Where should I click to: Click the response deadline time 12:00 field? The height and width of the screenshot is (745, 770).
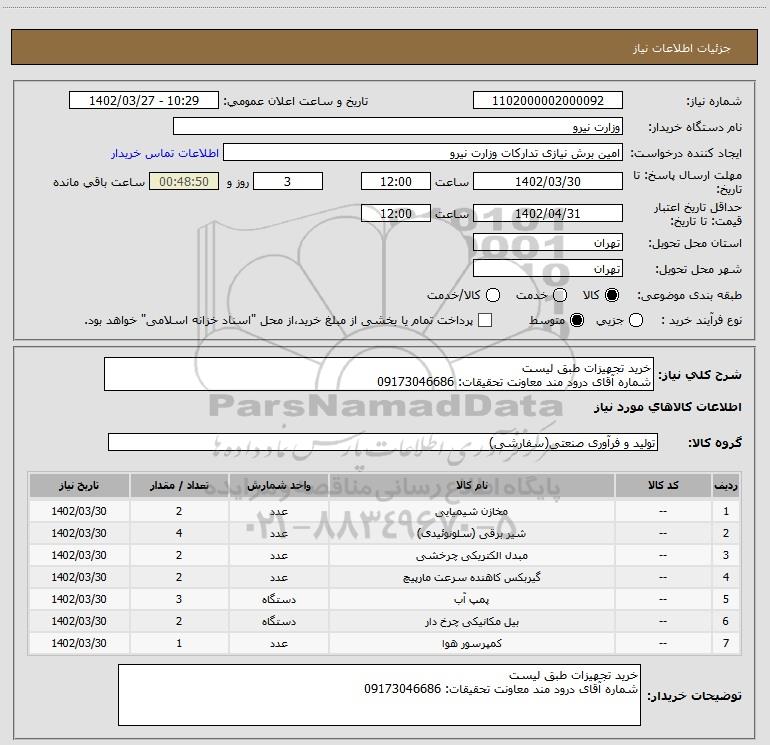pos(396,181)
